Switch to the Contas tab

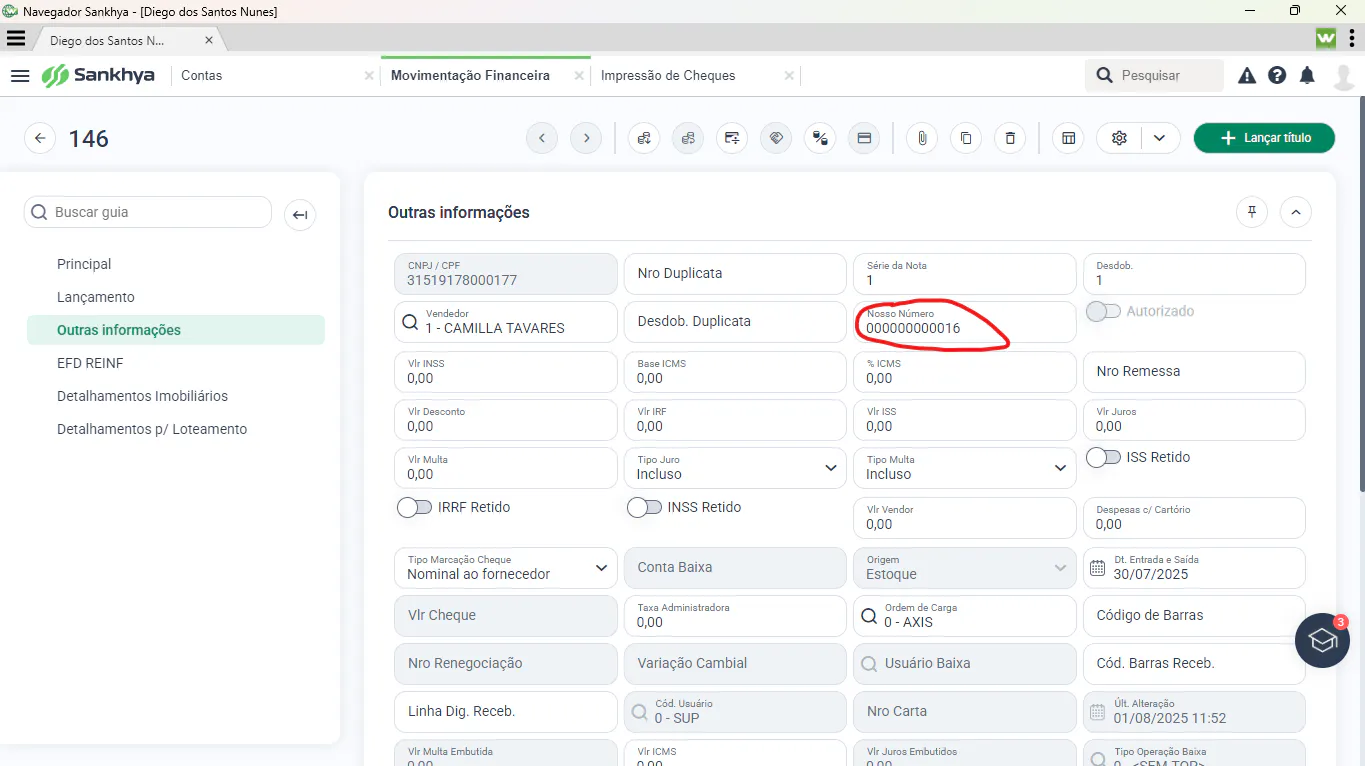(201, 75)
